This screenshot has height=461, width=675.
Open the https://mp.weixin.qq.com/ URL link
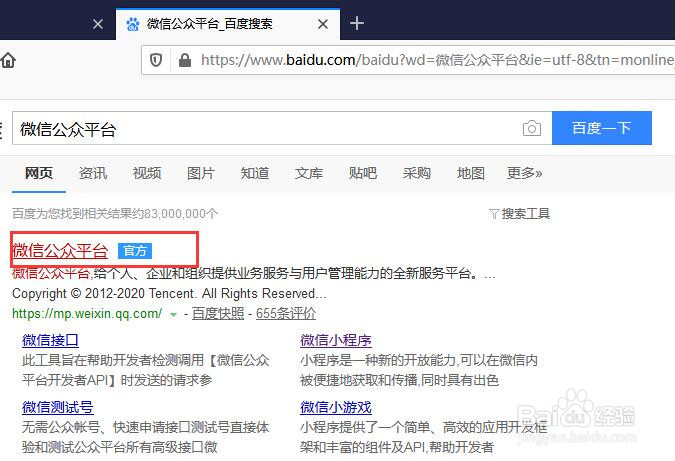point(87,313)
